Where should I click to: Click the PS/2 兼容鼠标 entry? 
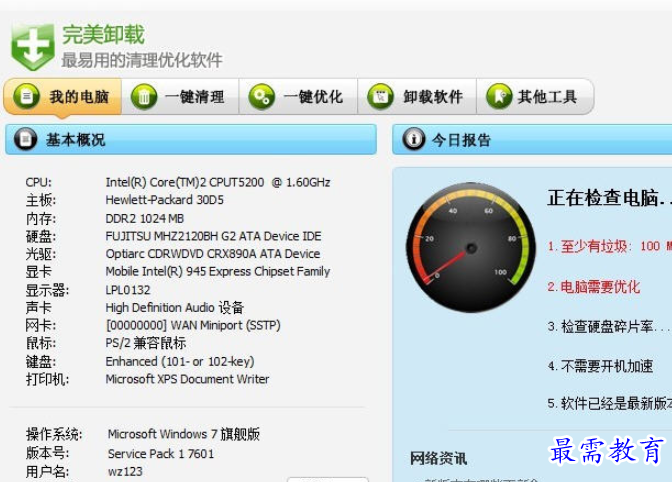coord(146,343)
